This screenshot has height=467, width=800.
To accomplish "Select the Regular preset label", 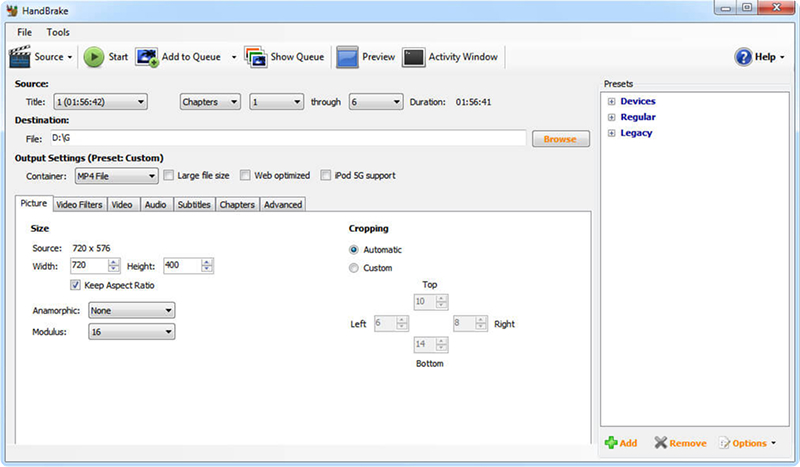I will point(638,117).
